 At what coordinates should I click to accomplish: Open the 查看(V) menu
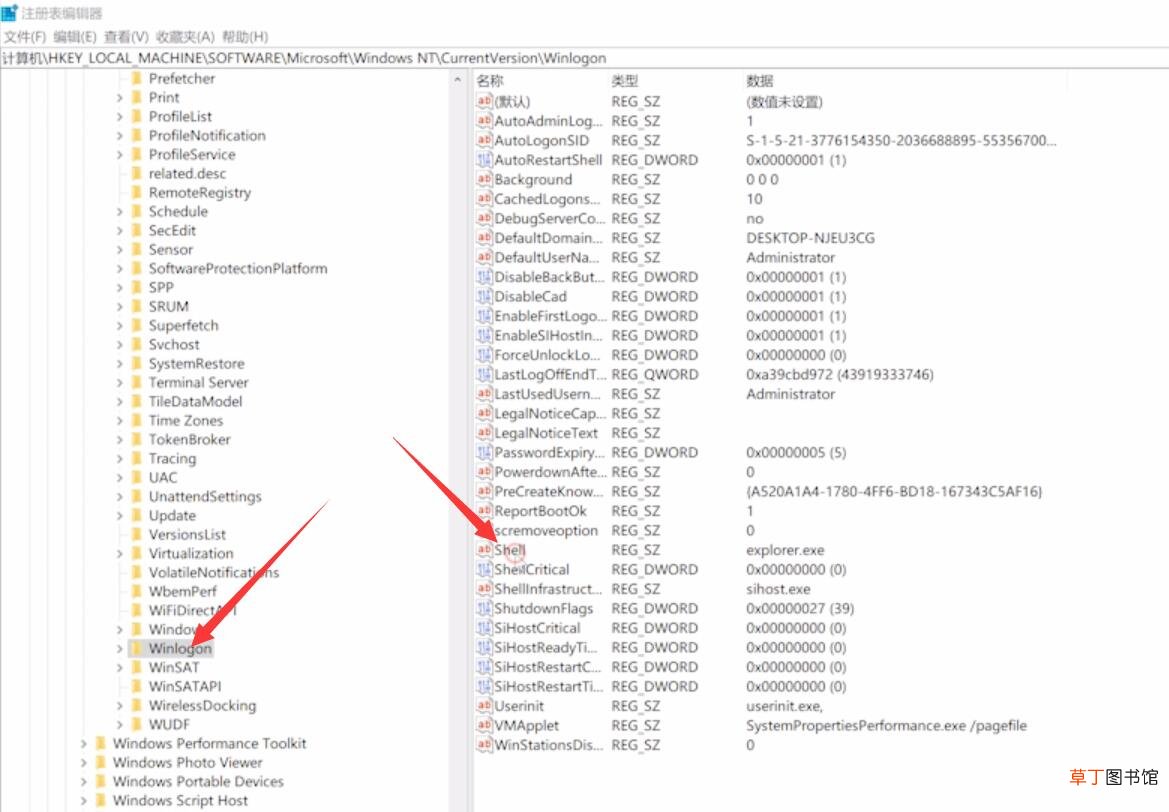tap(126, 37)
